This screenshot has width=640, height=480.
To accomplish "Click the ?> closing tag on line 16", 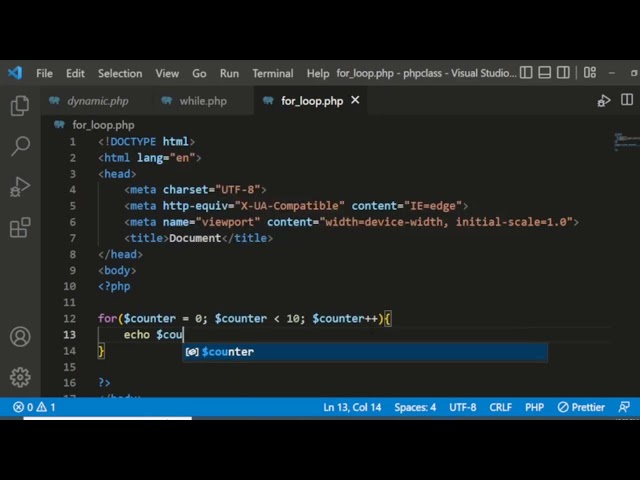I will click(x=104, y=383).
